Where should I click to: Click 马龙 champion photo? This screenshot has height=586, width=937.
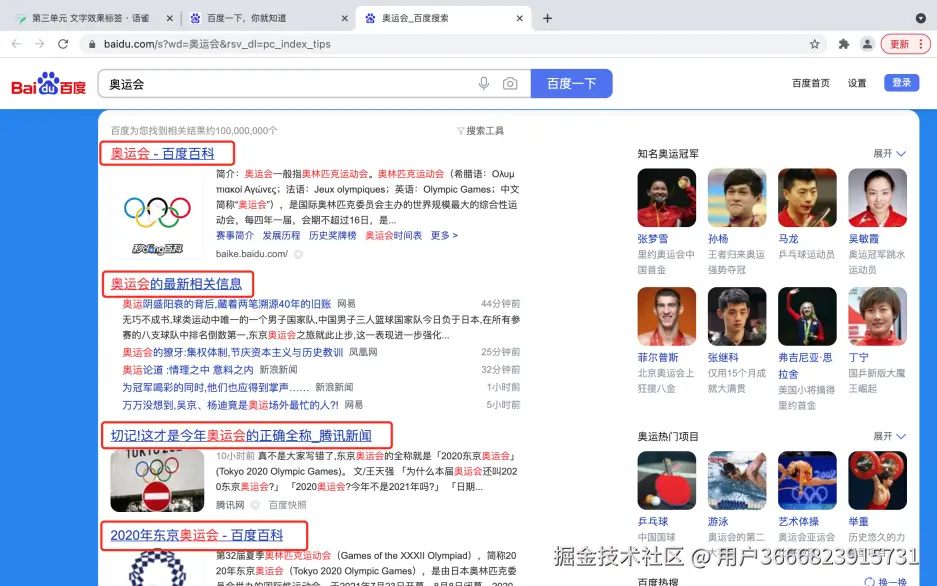click(807, 198)
